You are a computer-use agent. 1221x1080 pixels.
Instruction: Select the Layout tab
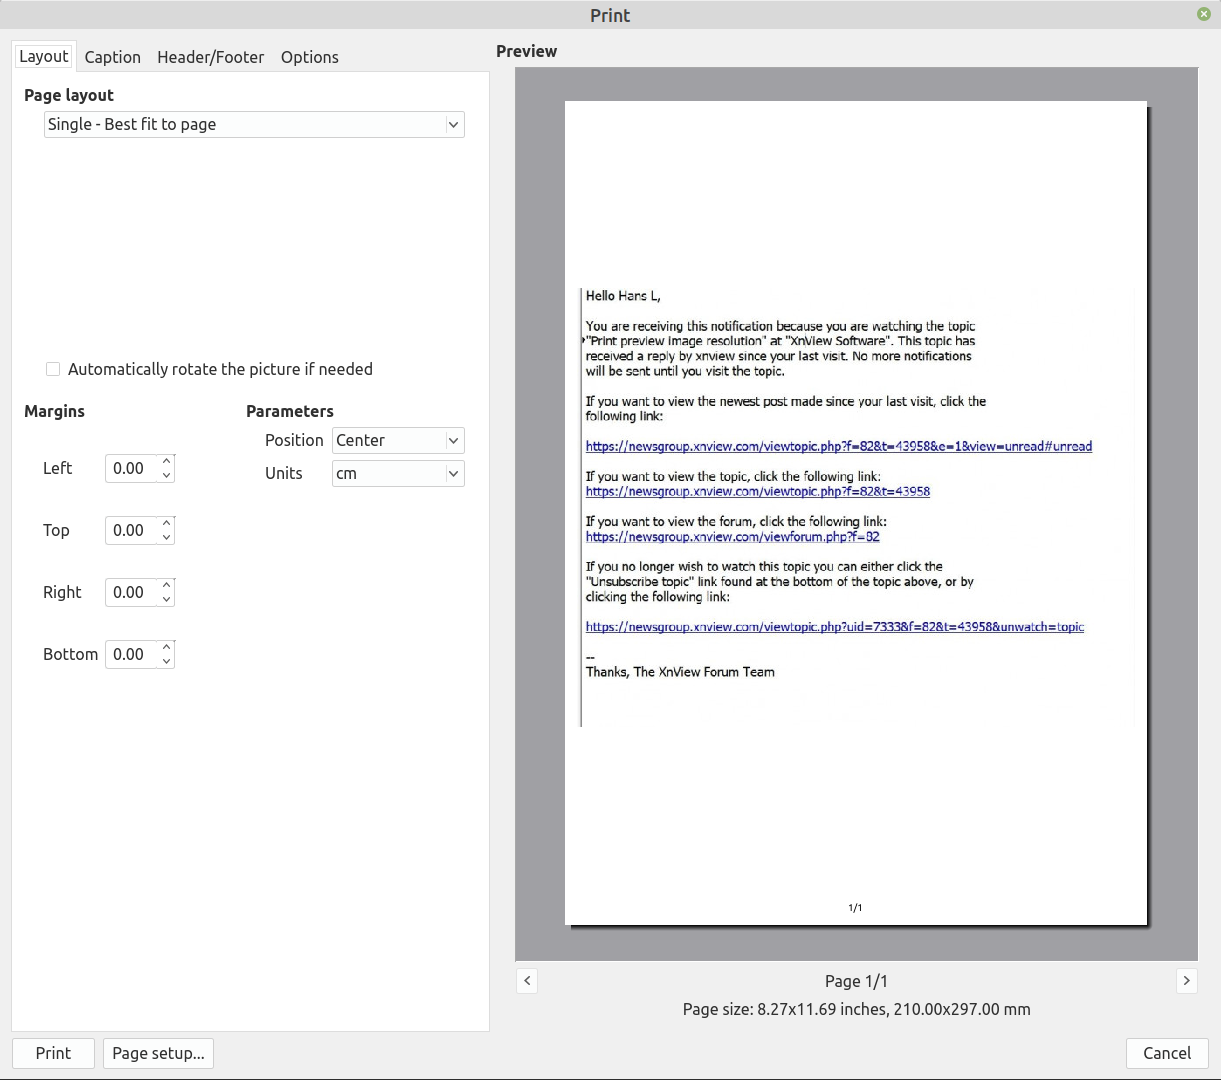point(44,57)
